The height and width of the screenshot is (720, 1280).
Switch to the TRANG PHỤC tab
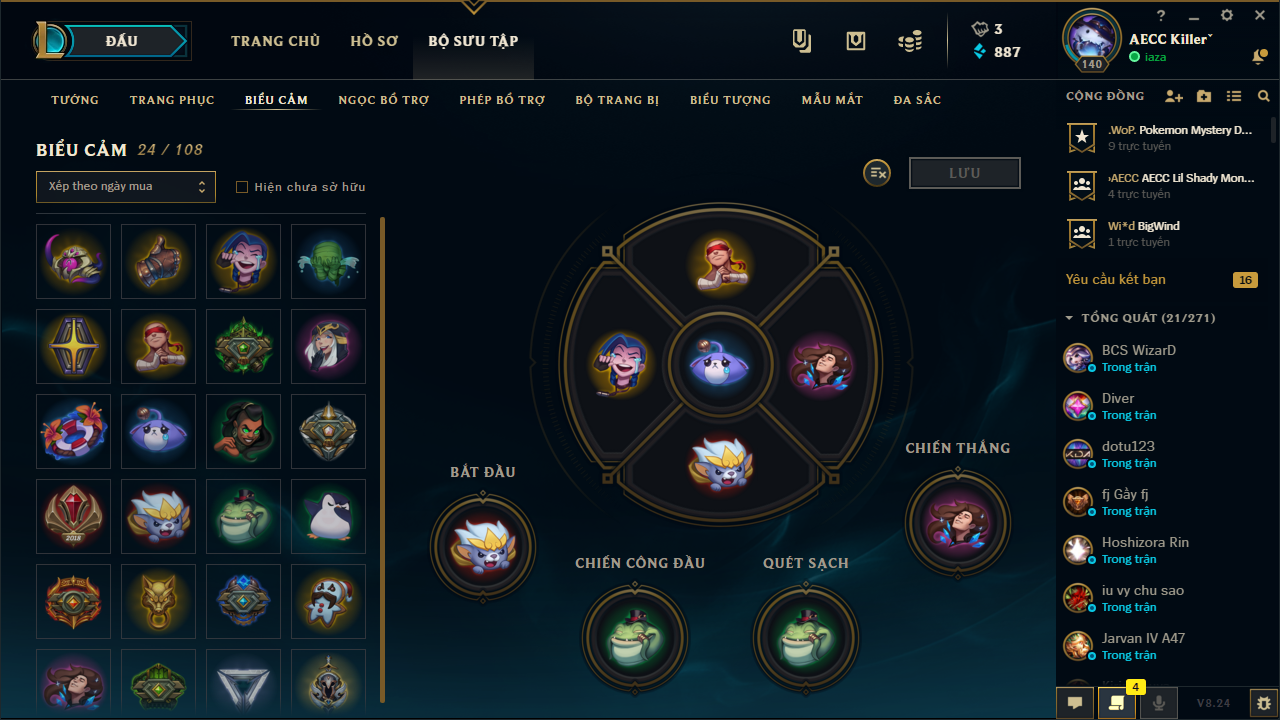coord(172,100)
